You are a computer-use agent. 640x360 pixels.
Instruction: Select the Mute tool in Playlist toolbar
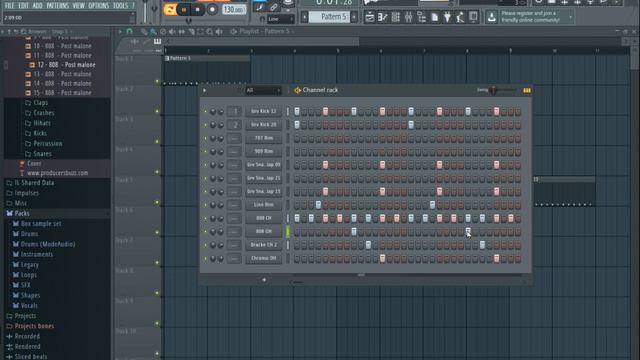coord(172,31)
